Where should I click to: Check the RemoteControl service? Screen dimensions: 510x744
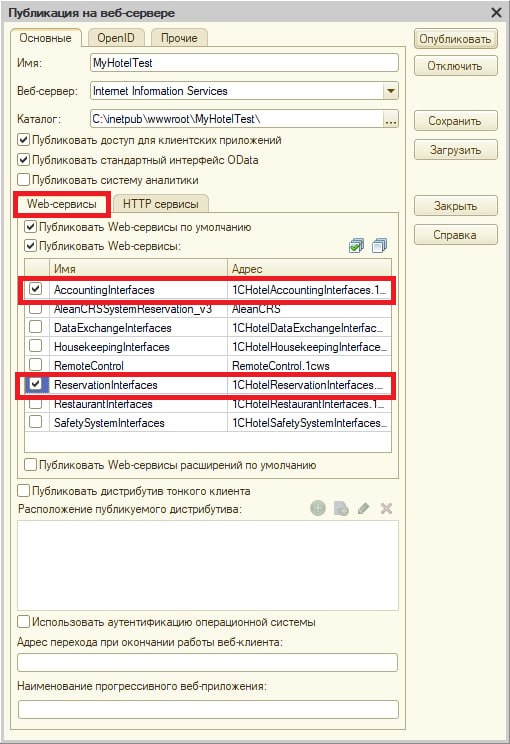pos(36,365)
